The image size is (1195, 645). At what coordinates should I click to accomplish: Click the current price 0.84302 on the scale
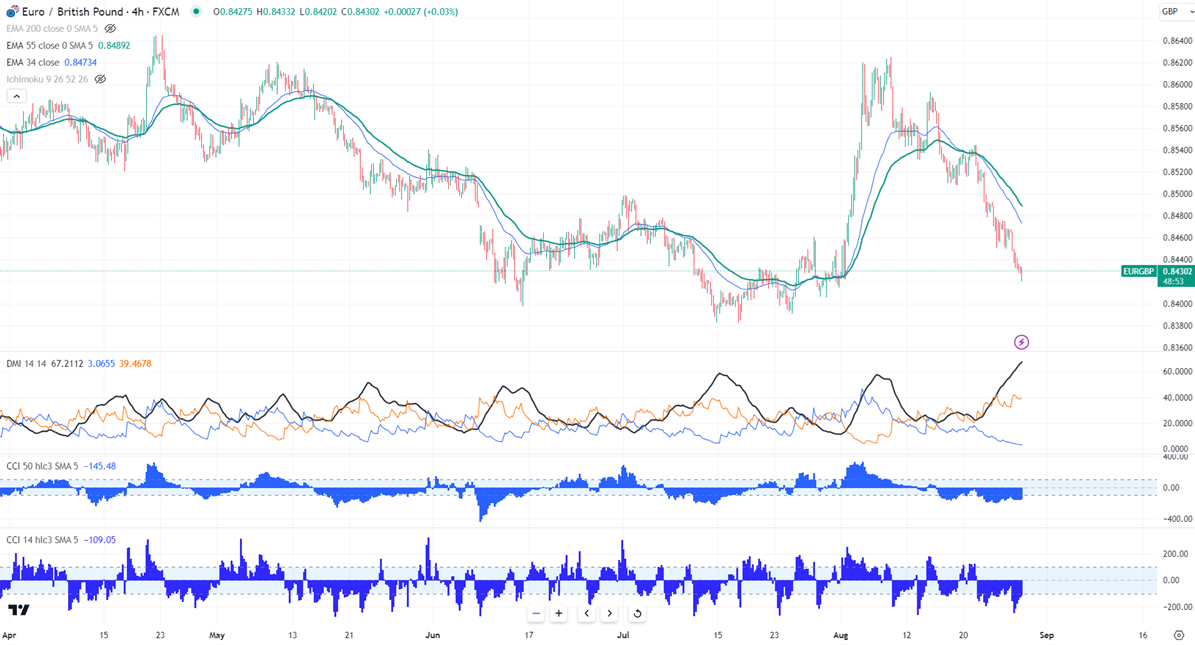[x=1176, y=271]
